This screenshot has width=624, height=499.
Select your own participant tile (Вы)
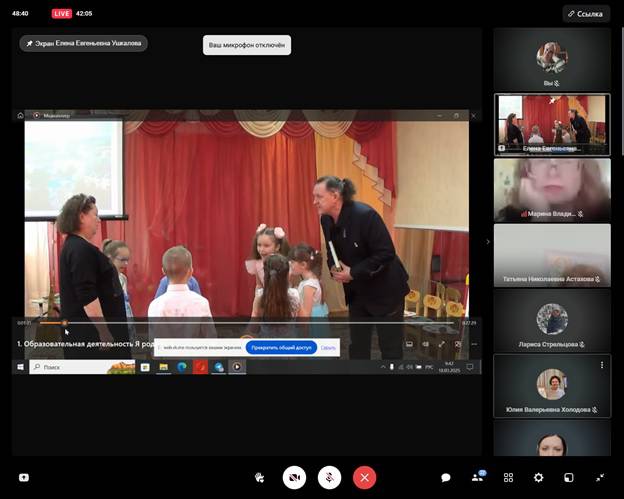pyautogui.click(x=552, y=59)
